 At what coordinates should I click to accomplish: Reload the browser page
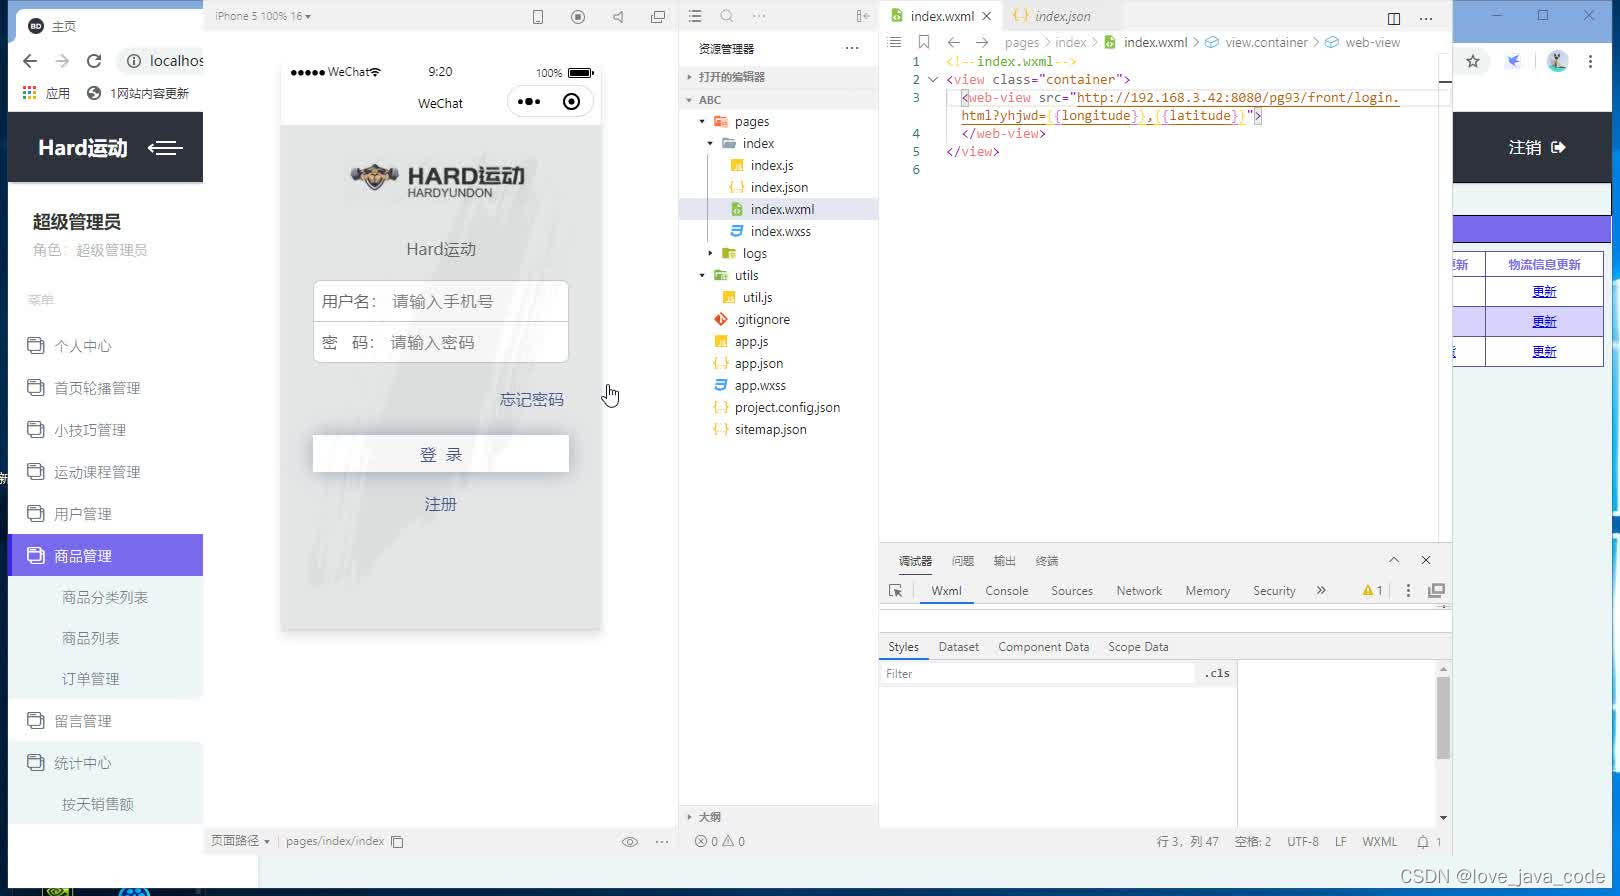tap(94, 61)
